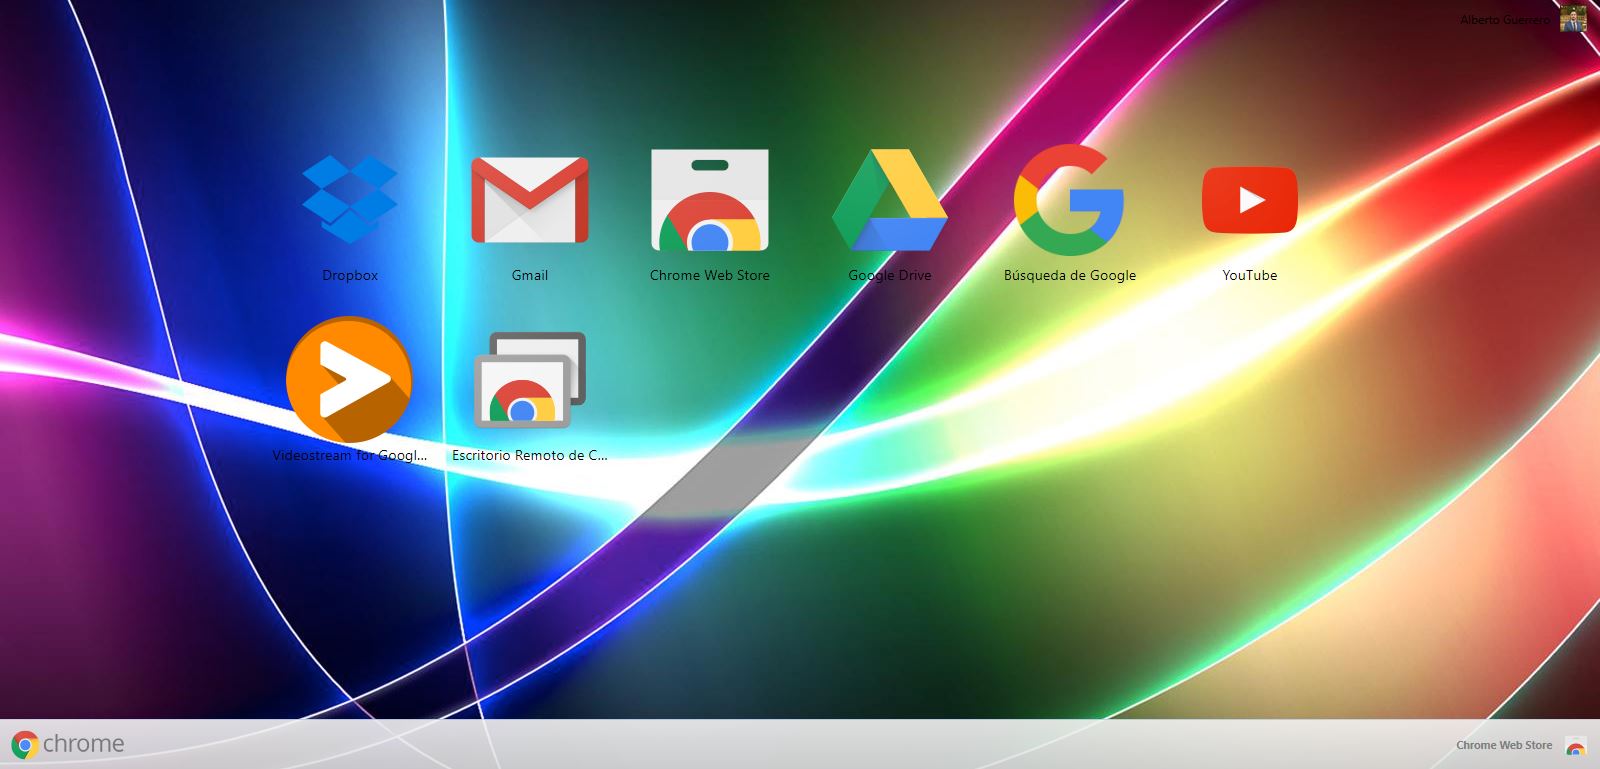Click the Gmail label text
Image resolution: width=1600 pixels, height=769 pixels.
(x=530, y=275)
